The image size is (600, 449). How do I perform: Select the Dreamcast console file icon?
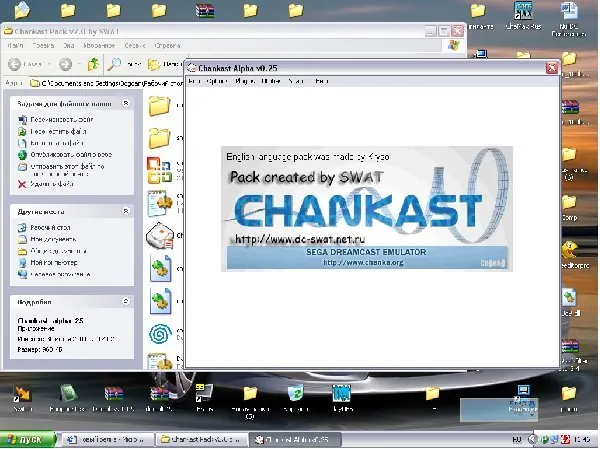[x=160, y=235]
